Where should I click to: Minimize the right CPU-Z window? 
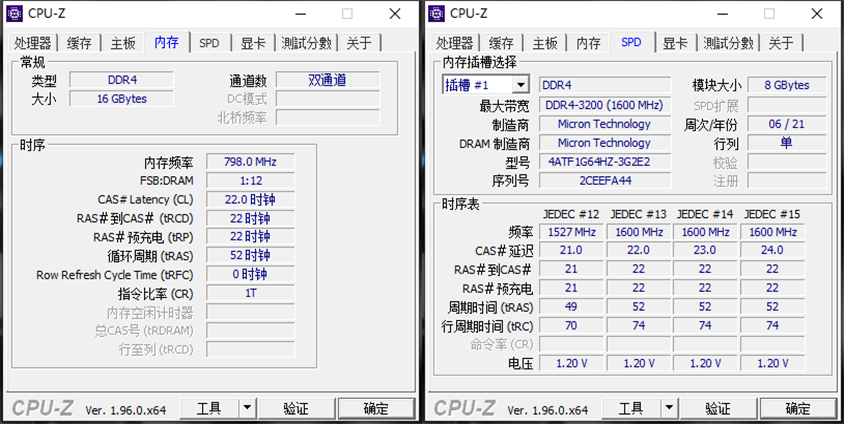tap(721, 14)
